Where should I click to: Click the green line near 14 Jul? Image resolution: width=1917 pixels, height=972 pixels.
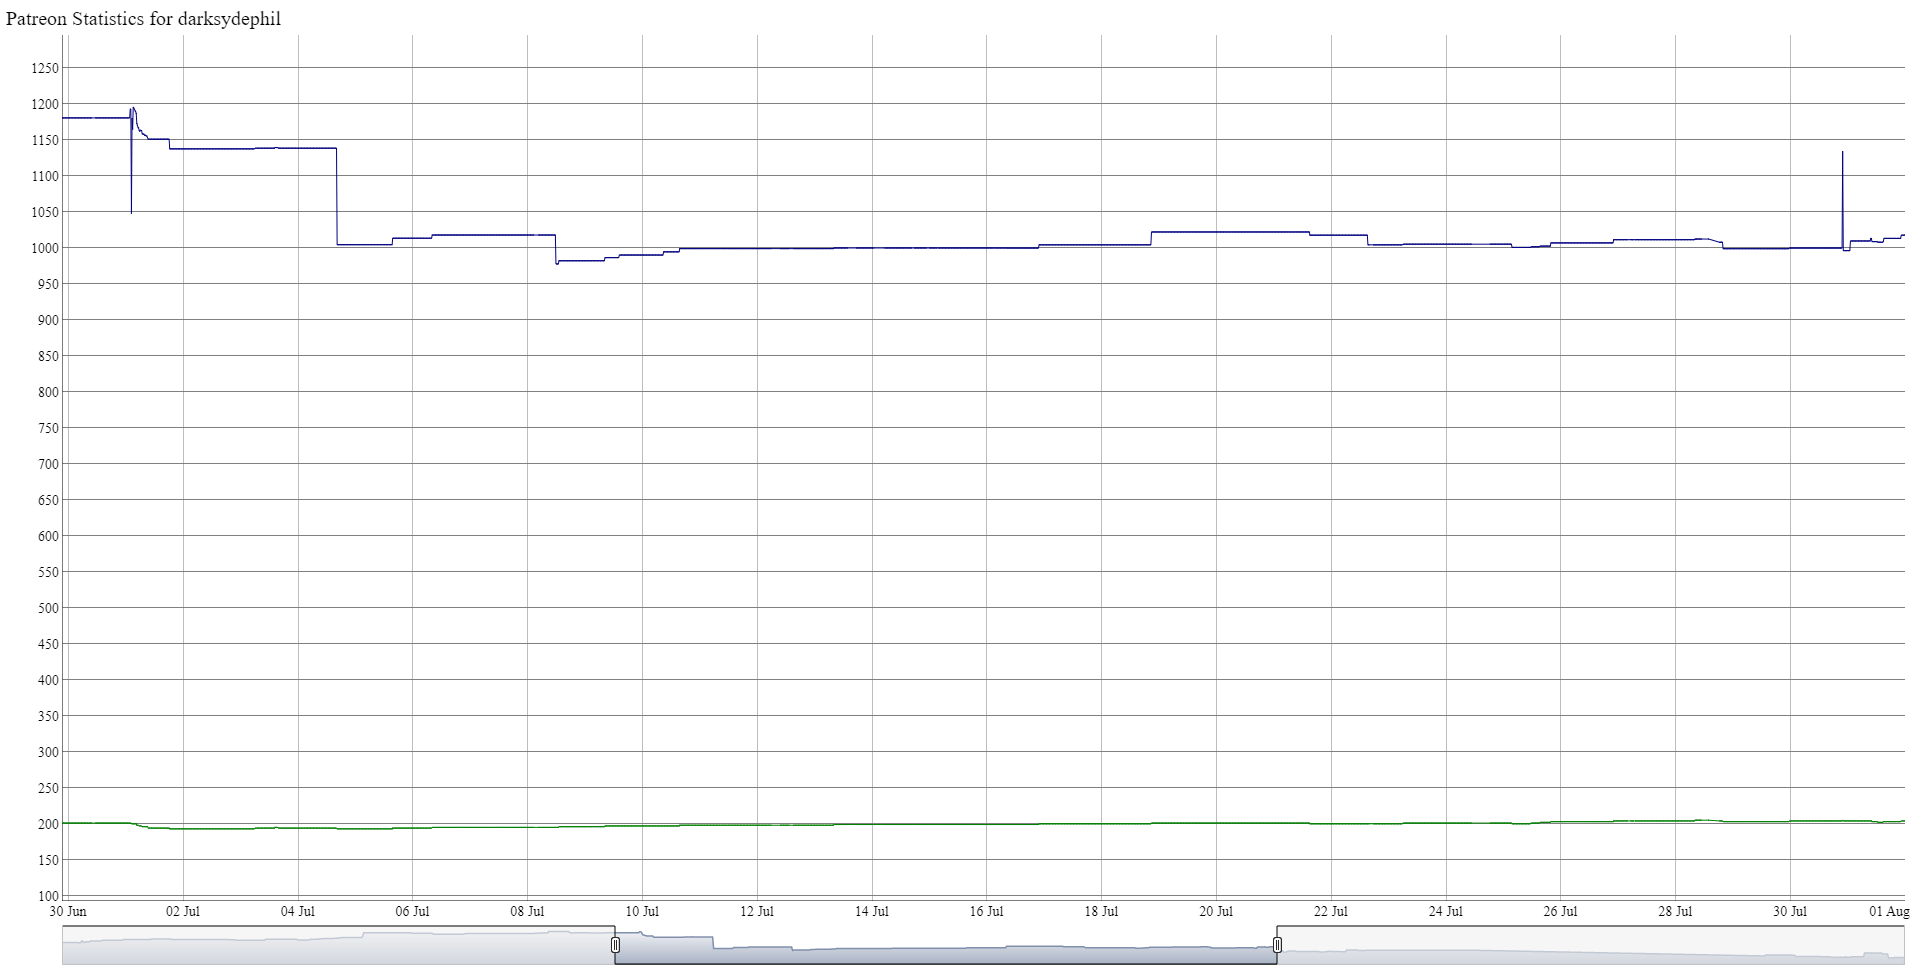pos(872,824)
